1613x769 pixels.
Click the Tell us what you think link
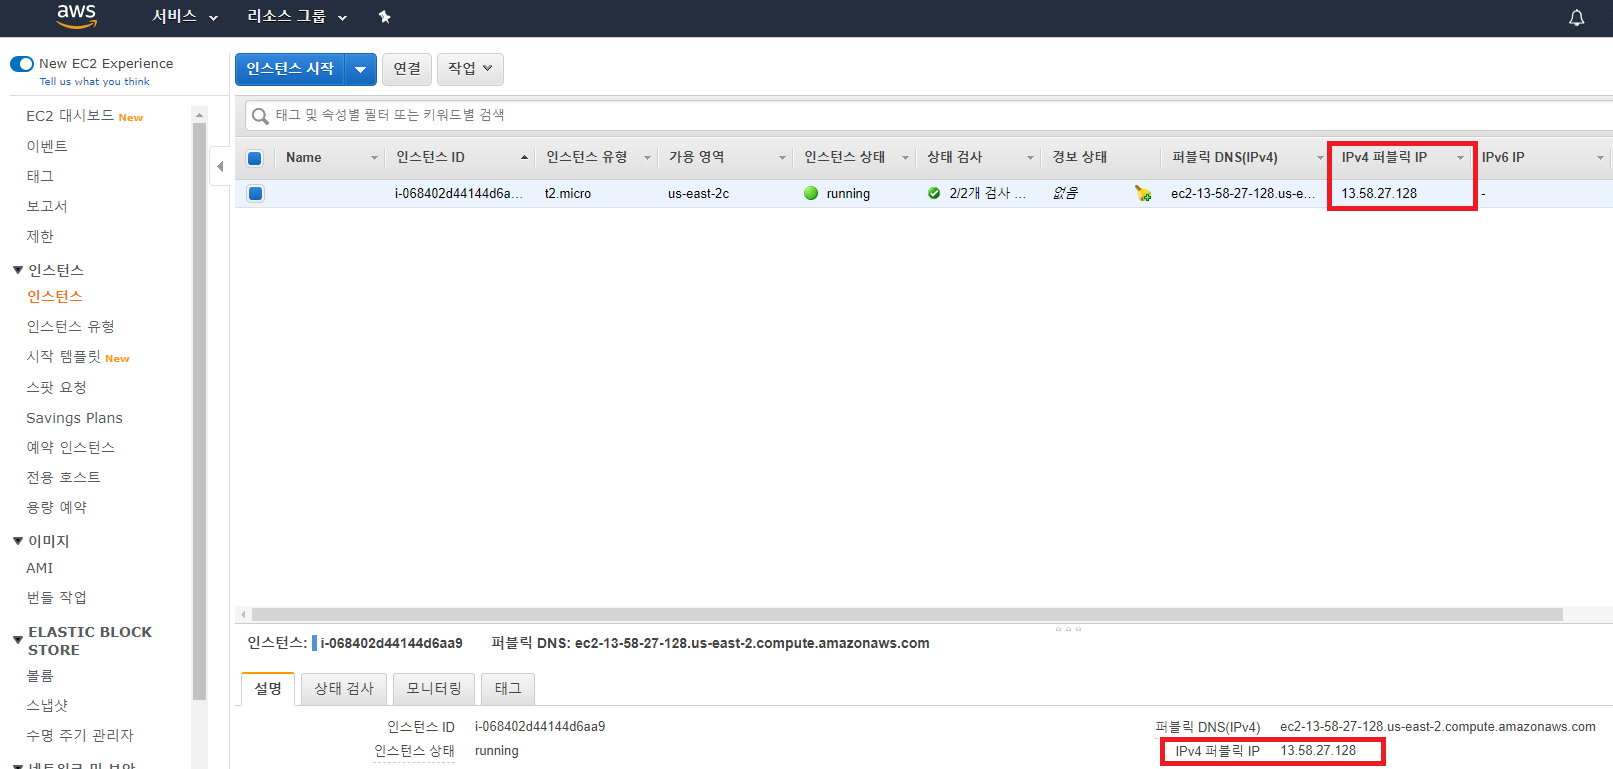click(x=94, y=82)
